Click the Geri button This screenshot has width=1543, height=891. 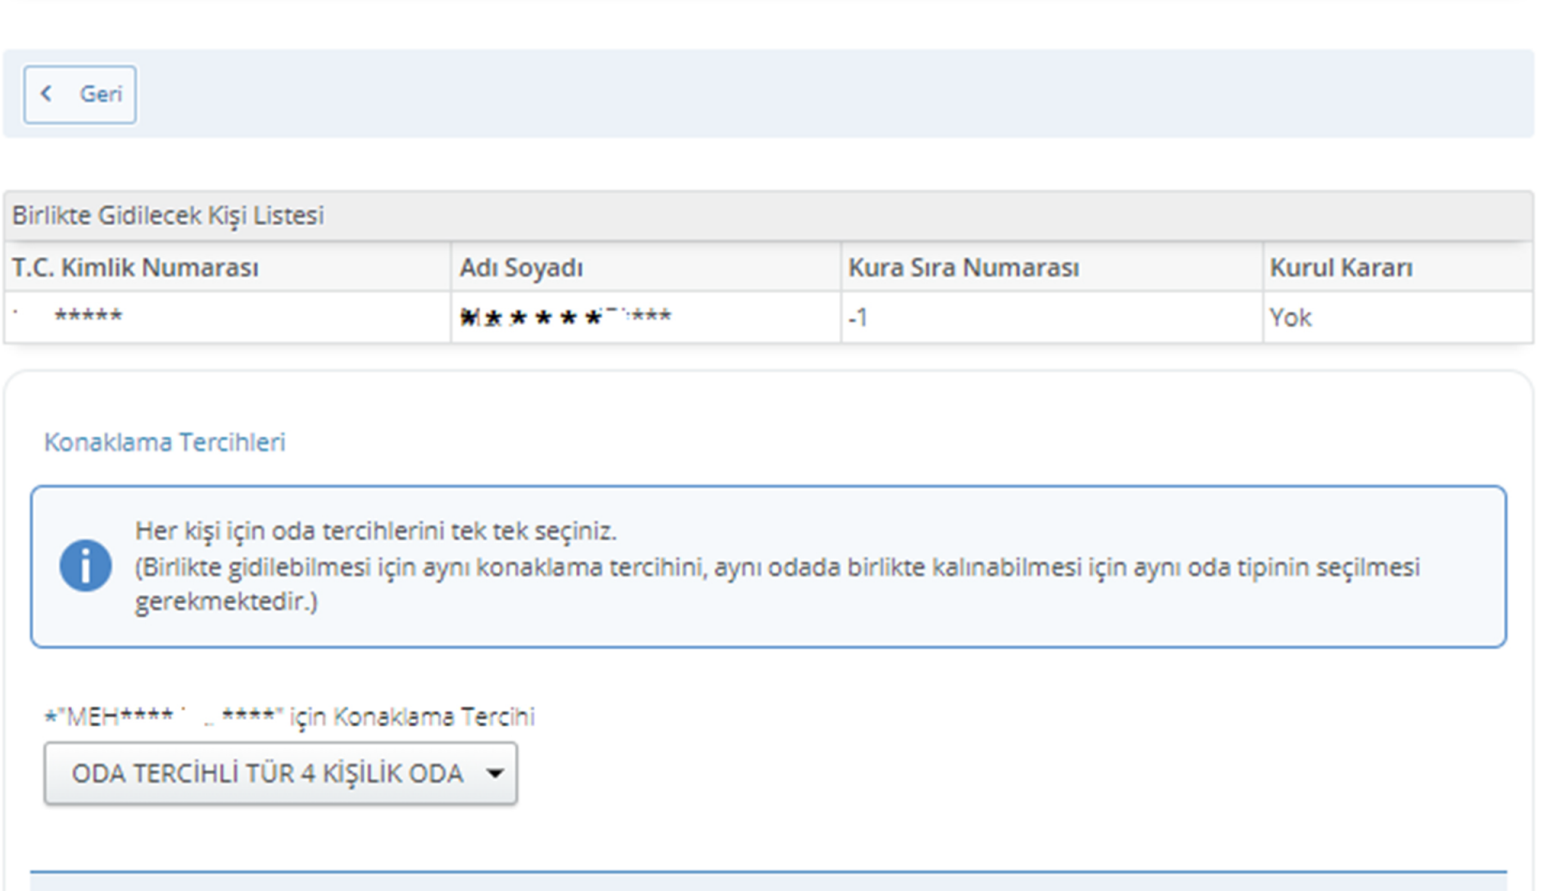tap(80, 93)
